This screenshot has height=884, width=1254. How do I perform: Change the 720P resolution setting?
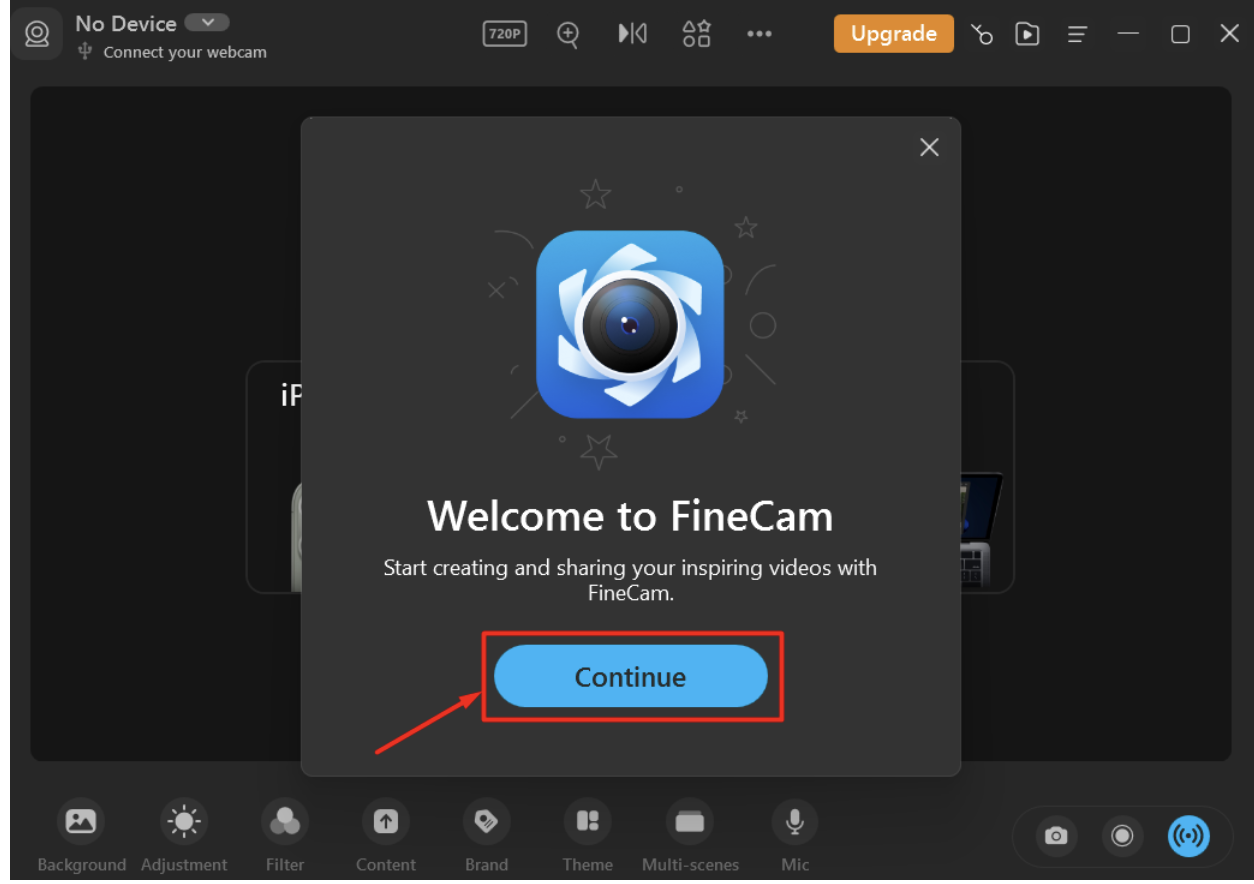(504, 34)
